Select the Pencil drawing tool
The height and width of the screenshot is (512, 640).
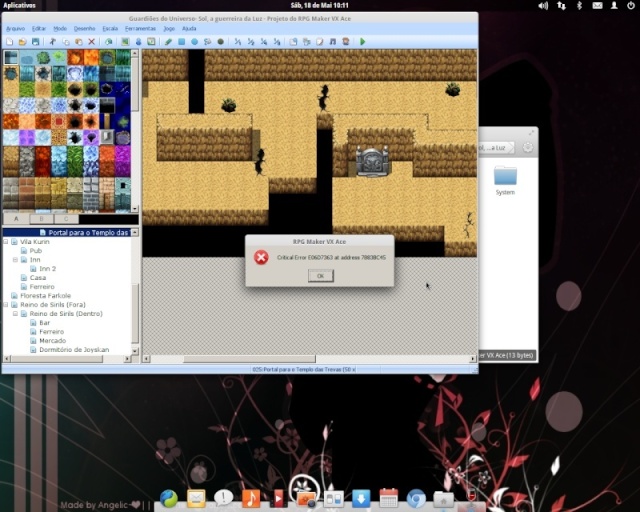pyautogui.click(x=168, y=42)
